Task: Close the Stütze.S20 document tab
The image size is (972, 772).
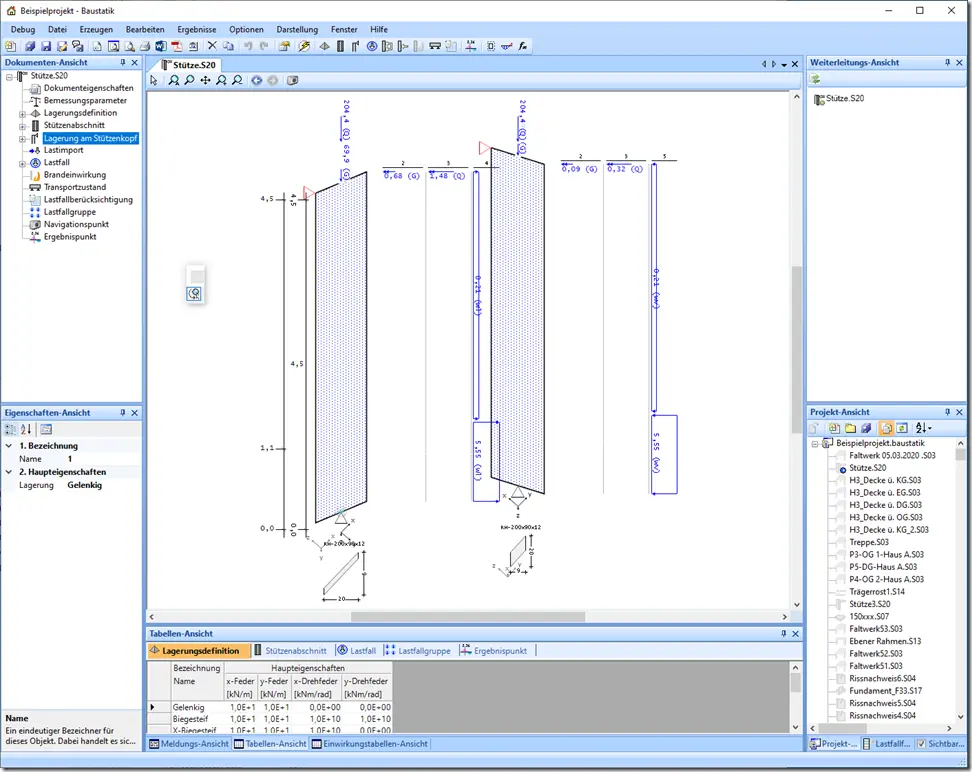Action: (x=795, y=64)
